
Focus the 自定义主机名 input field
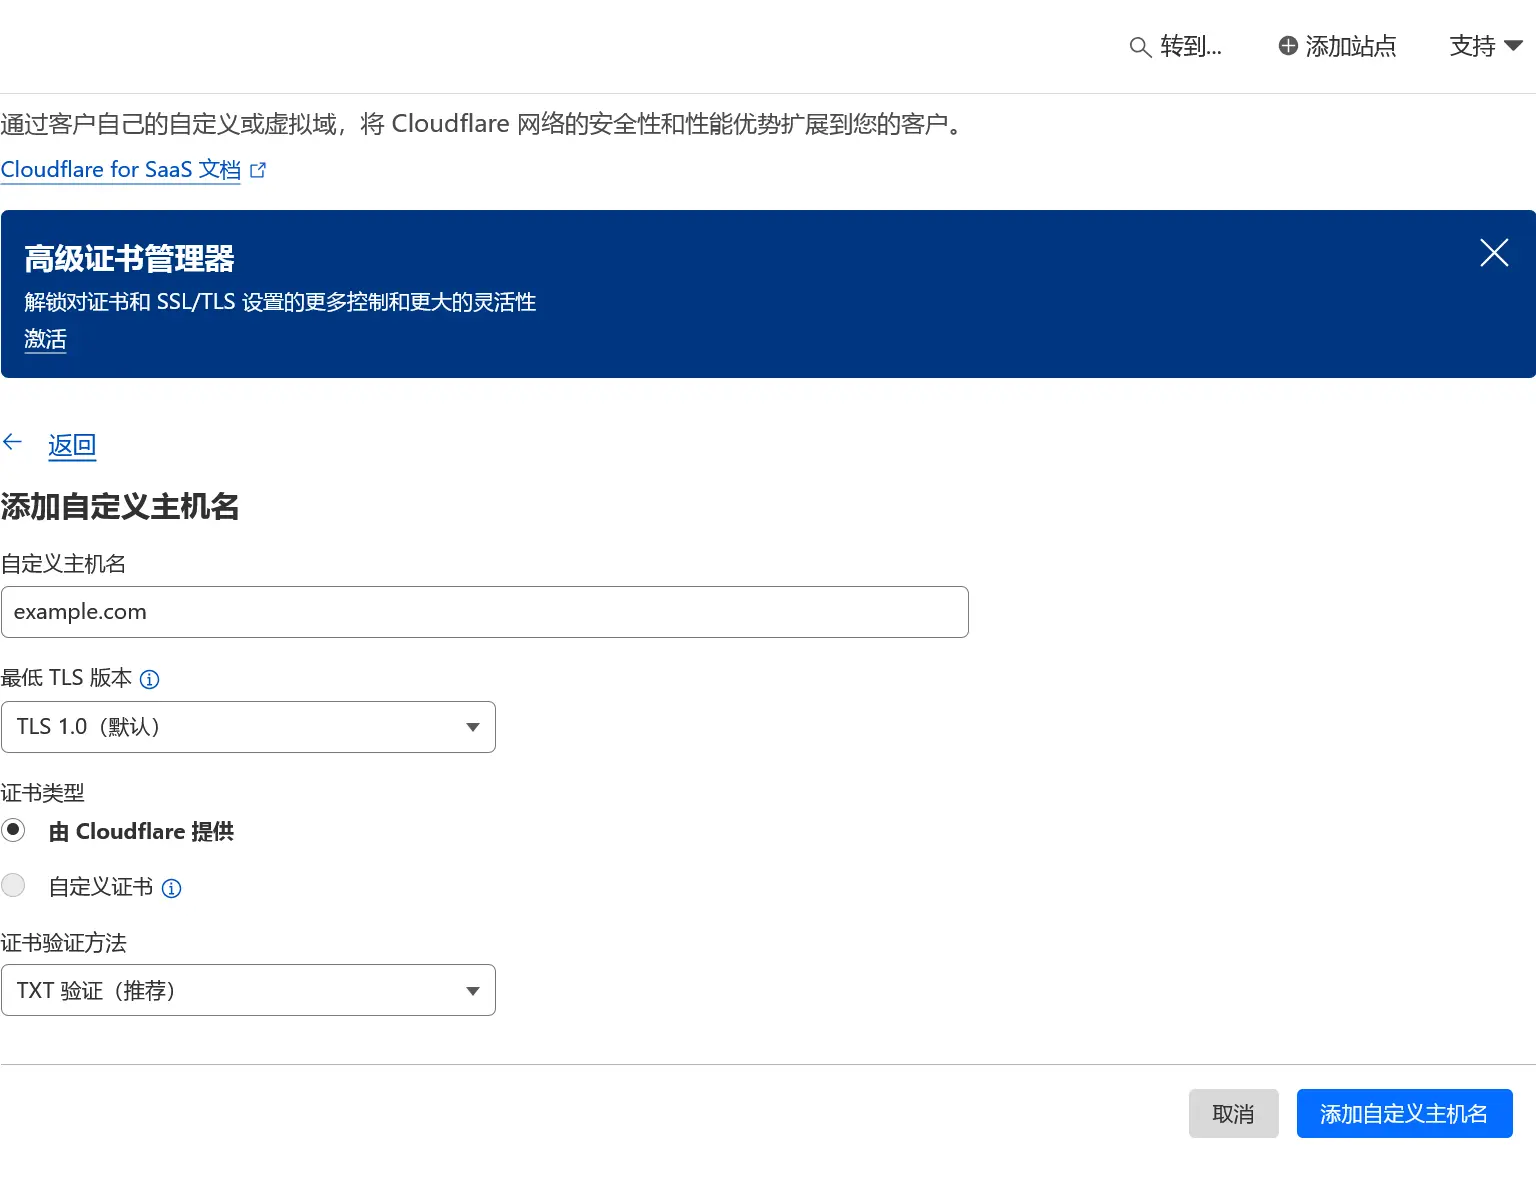[485, 612]
